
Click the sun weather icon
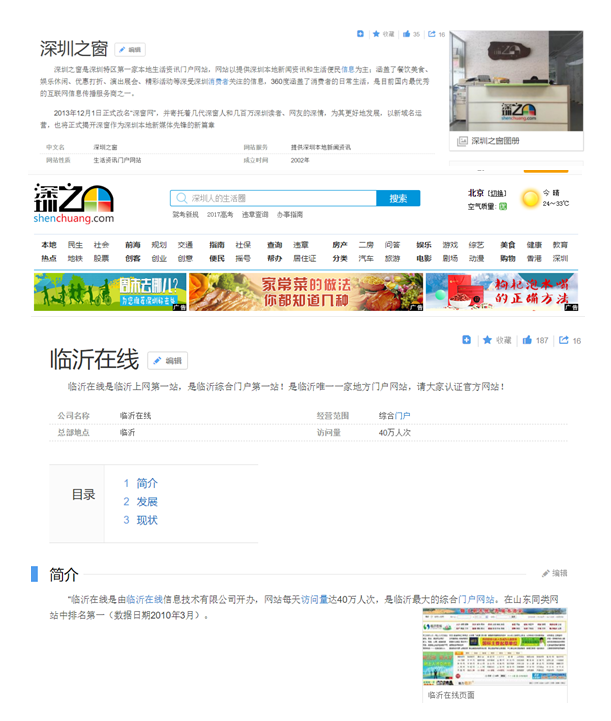[530, 198]
